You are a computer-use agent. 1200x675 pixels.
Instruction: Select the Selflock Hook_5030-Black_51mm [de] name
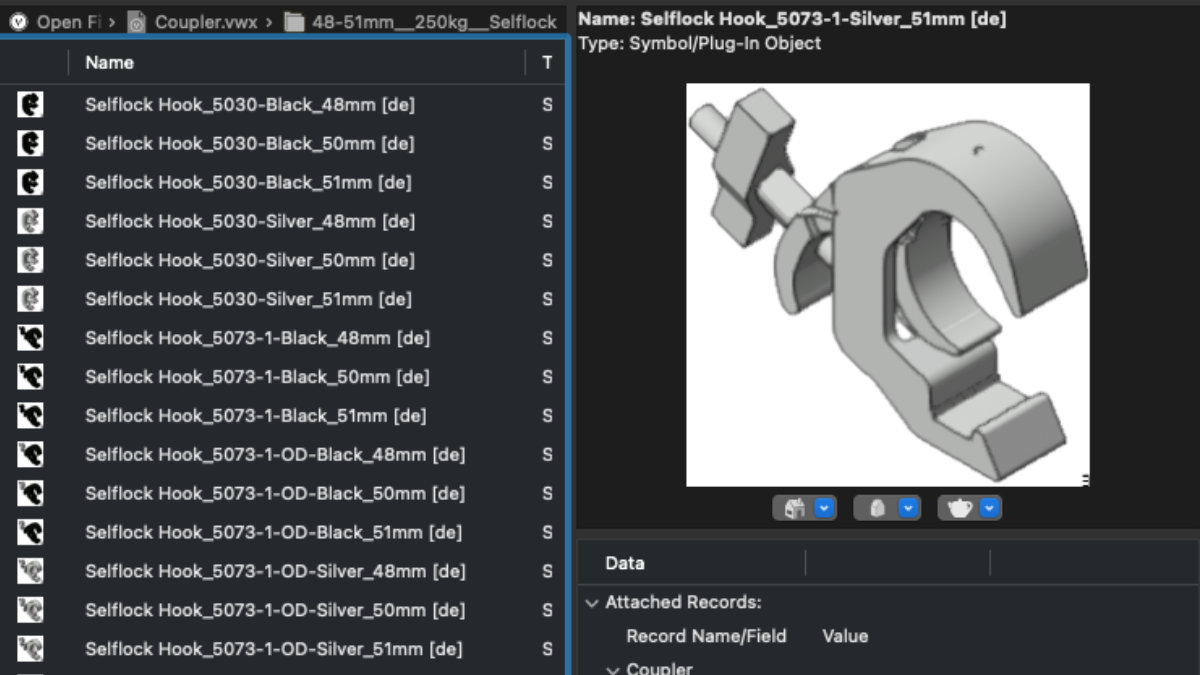248,182
